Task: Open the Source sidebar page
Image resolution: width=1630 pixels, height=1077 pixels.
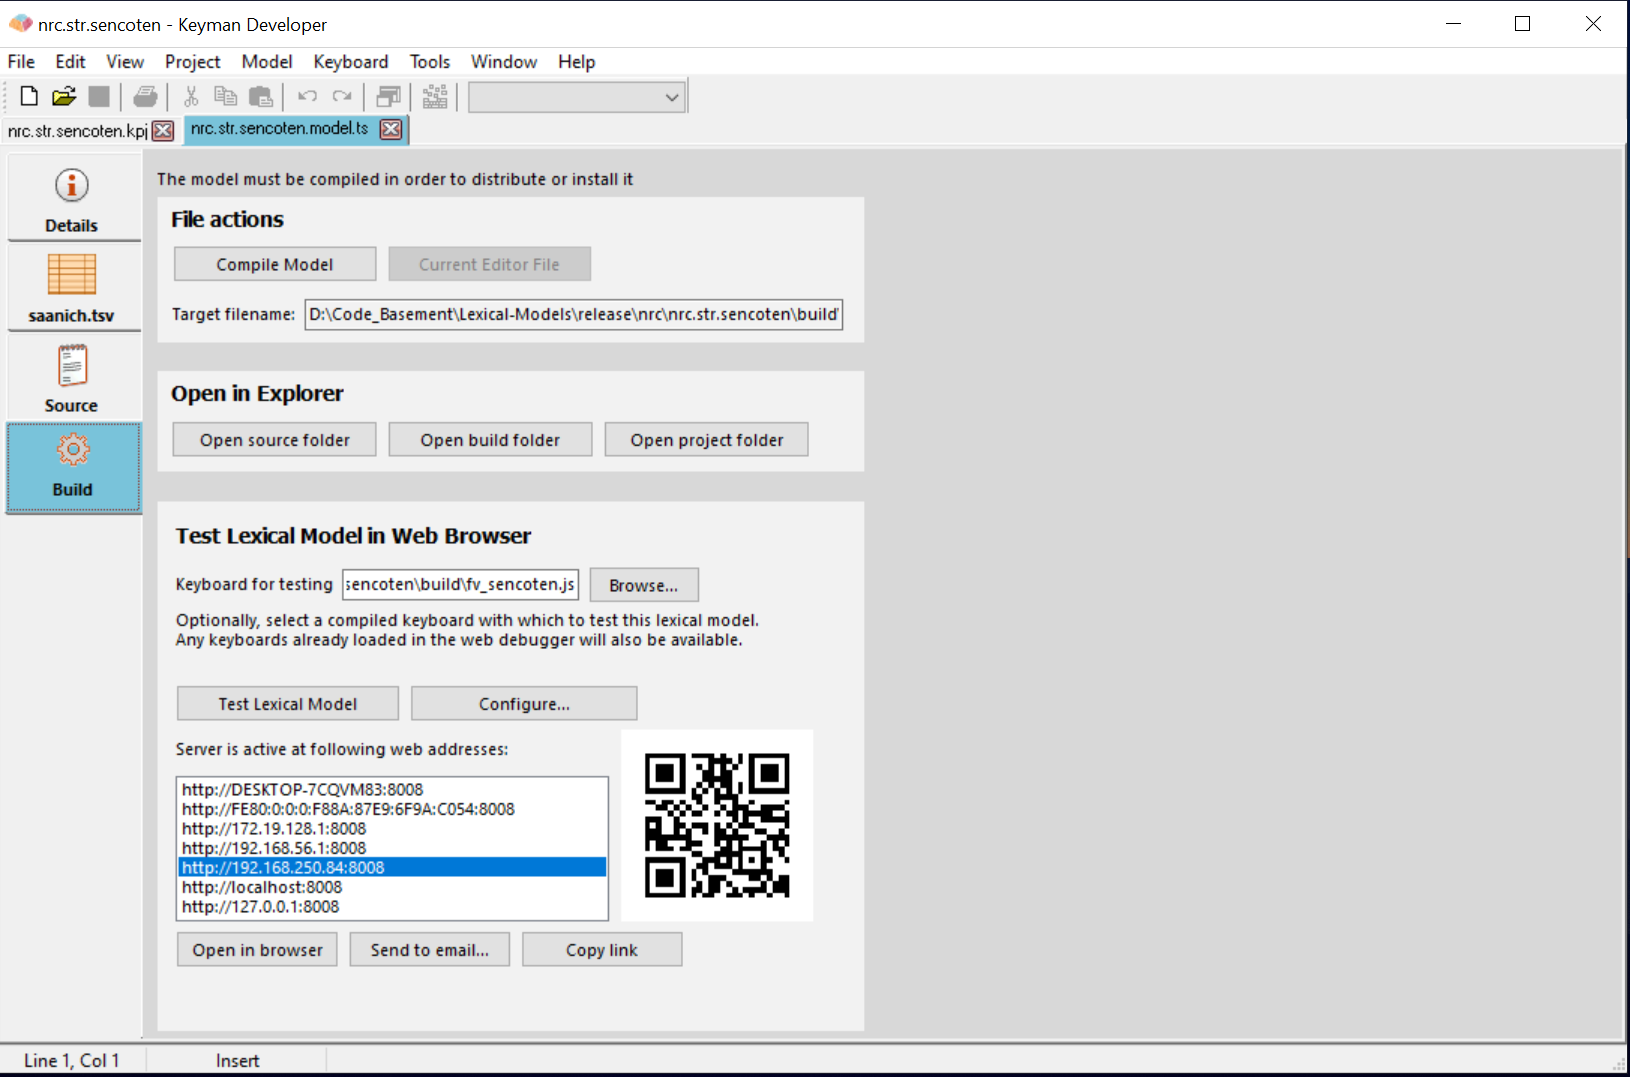Action: click(73, 378)
